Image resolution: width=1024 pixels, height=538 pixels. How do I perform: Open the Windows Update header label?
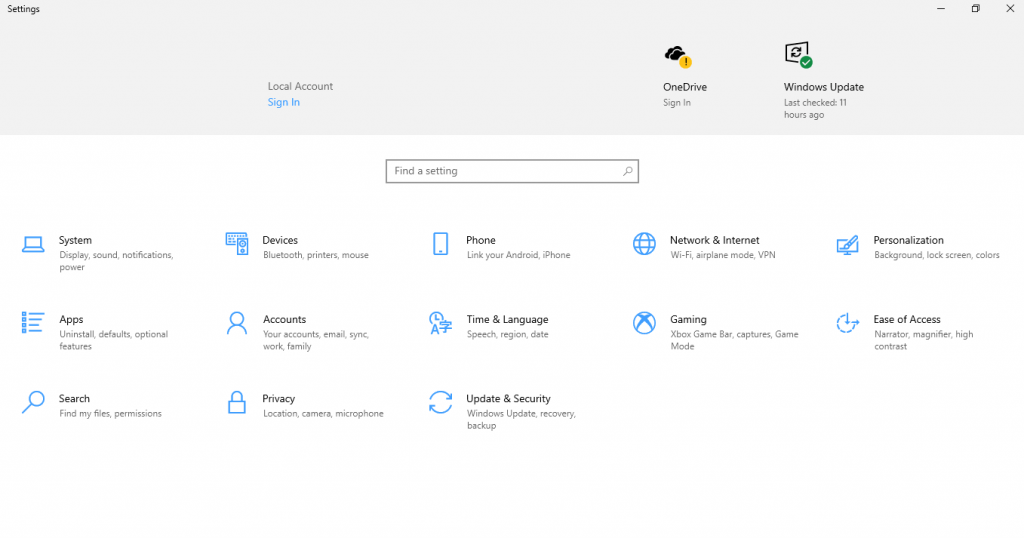824,87
